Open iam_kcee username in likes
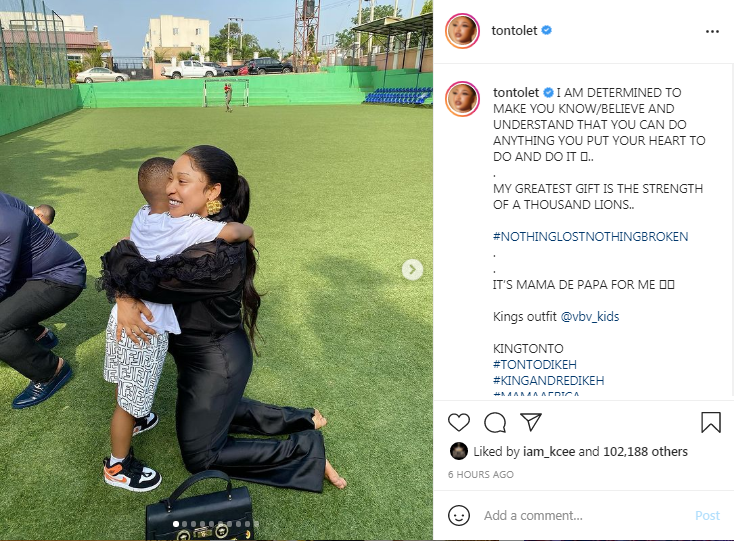The image size is (734, 541). (x=549, y=452)
